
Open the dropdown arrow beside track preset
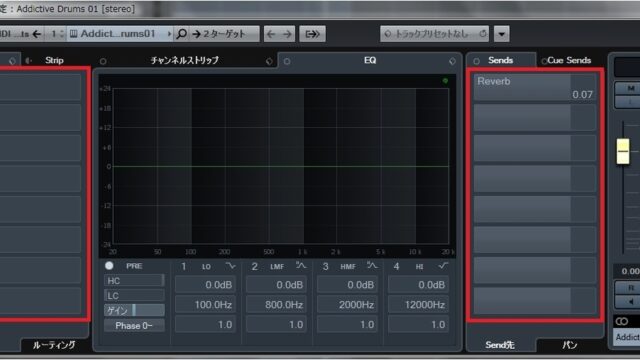502,34
